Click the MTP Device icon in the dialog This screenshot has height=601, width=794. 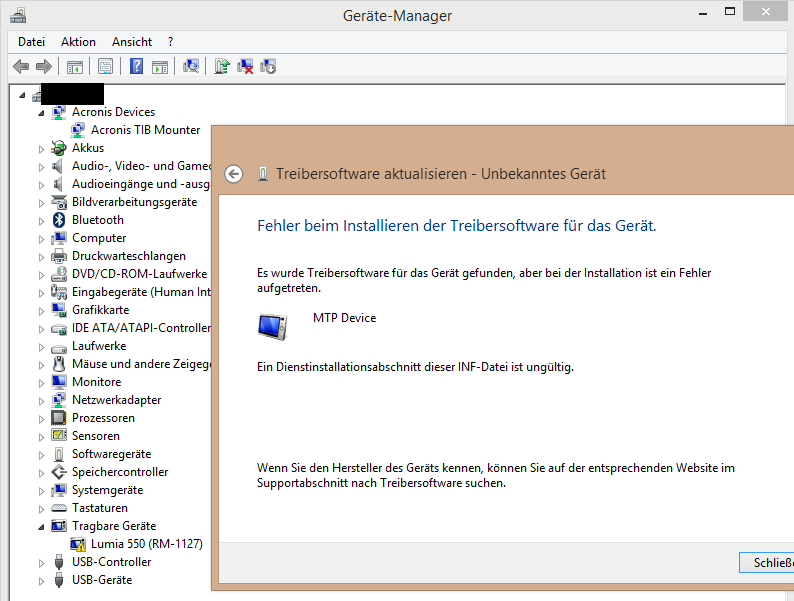click(273, 327)
